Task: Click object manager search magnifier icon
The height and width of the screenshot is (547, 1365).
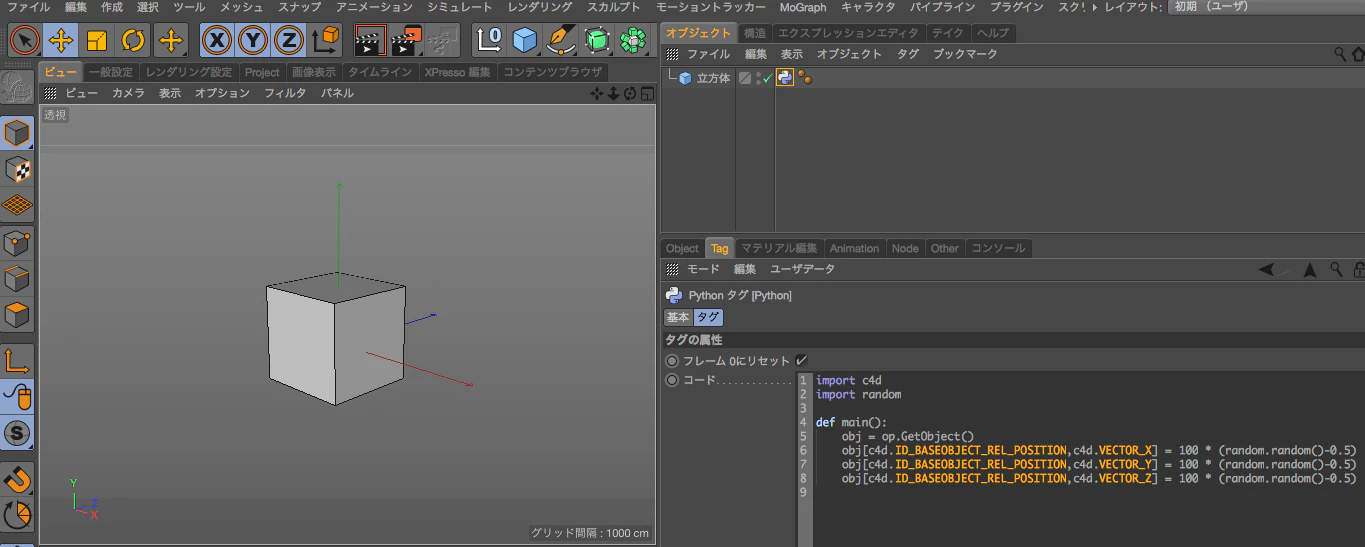Action: point(1340,54)
